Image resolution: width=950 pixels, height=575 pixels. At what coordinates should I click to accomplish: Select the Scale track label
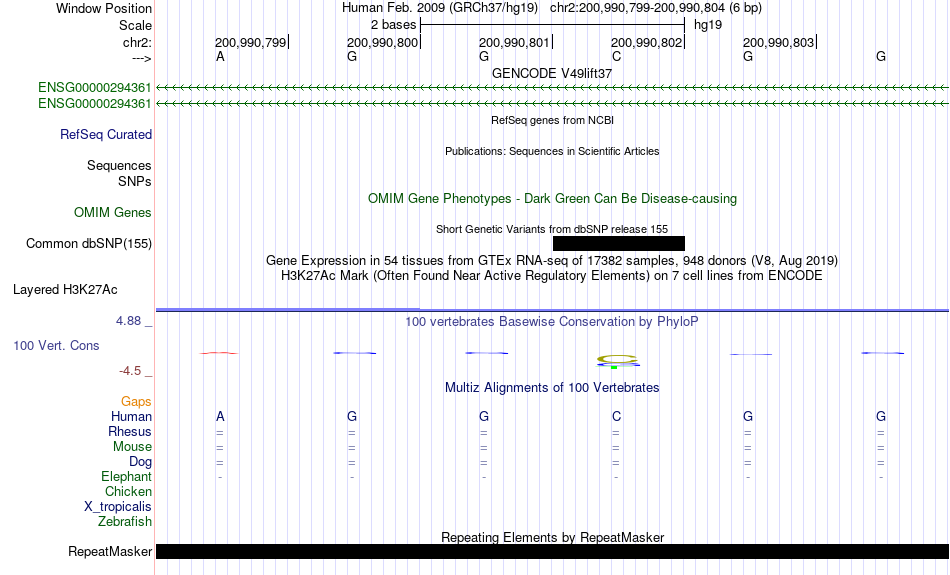pos(135,25)
